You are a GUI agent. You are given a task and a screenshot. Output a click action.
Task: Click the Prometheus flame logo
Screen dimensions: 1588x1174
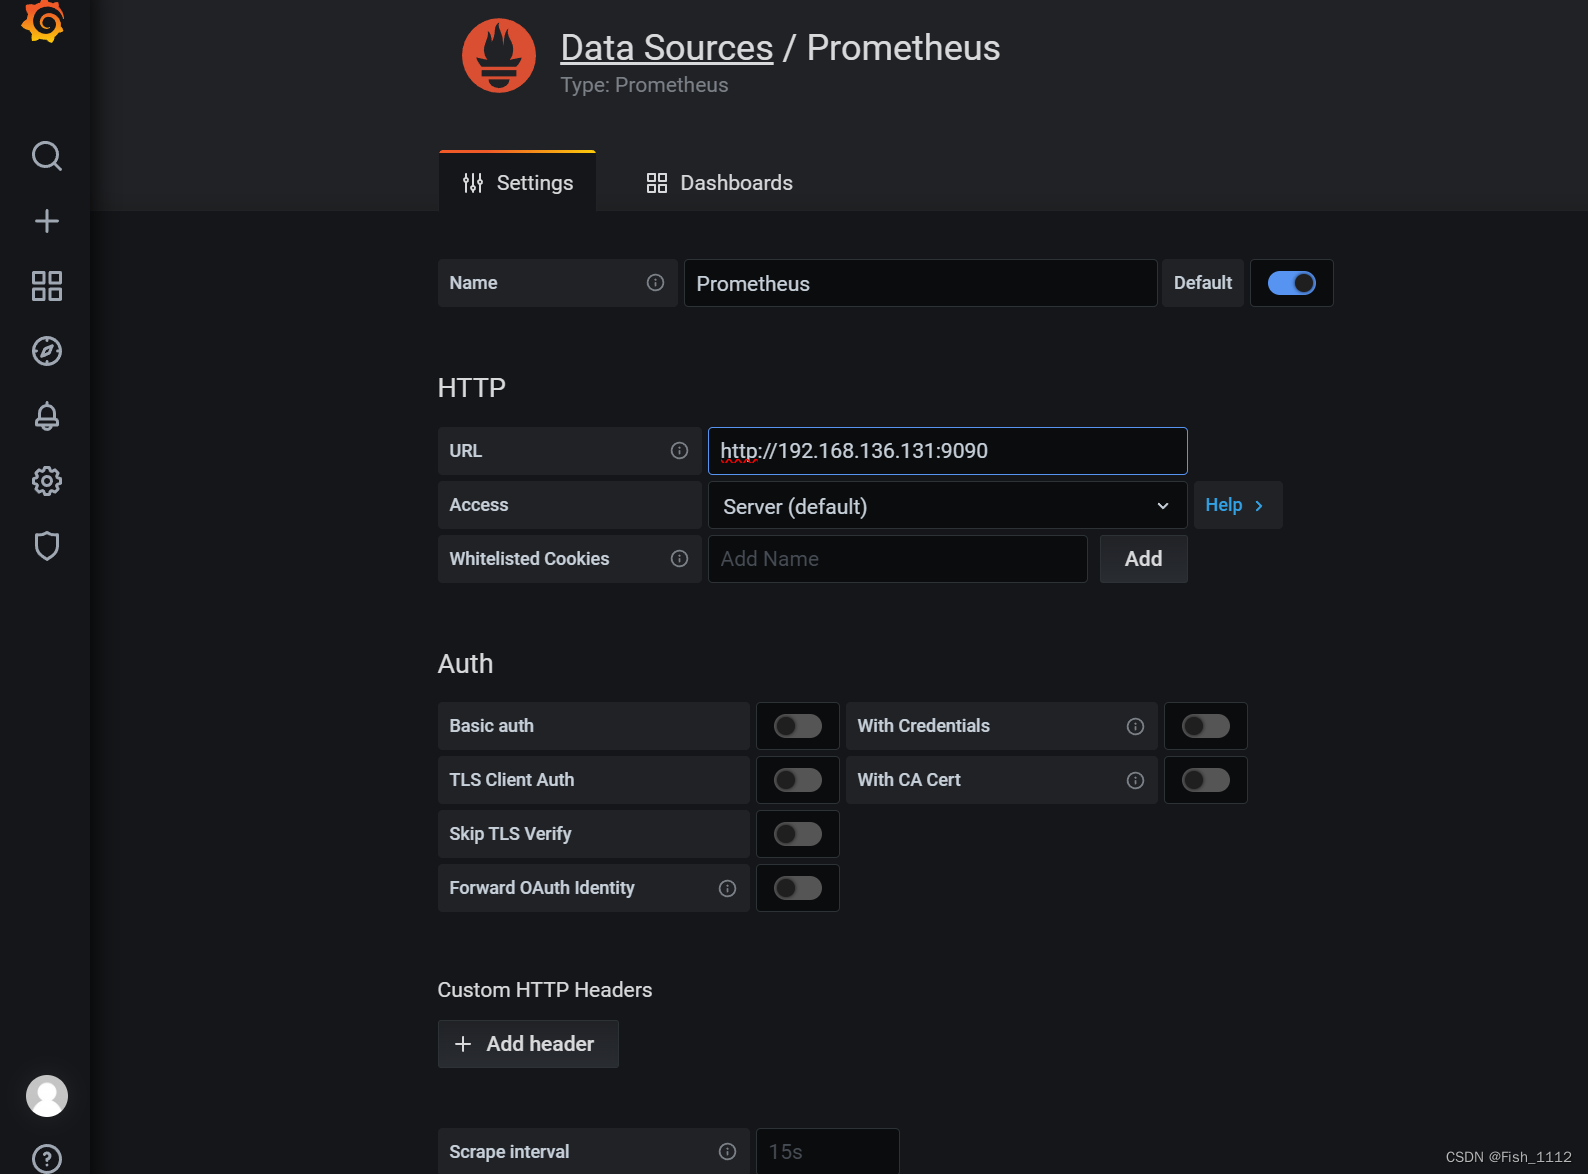point(498,56)
